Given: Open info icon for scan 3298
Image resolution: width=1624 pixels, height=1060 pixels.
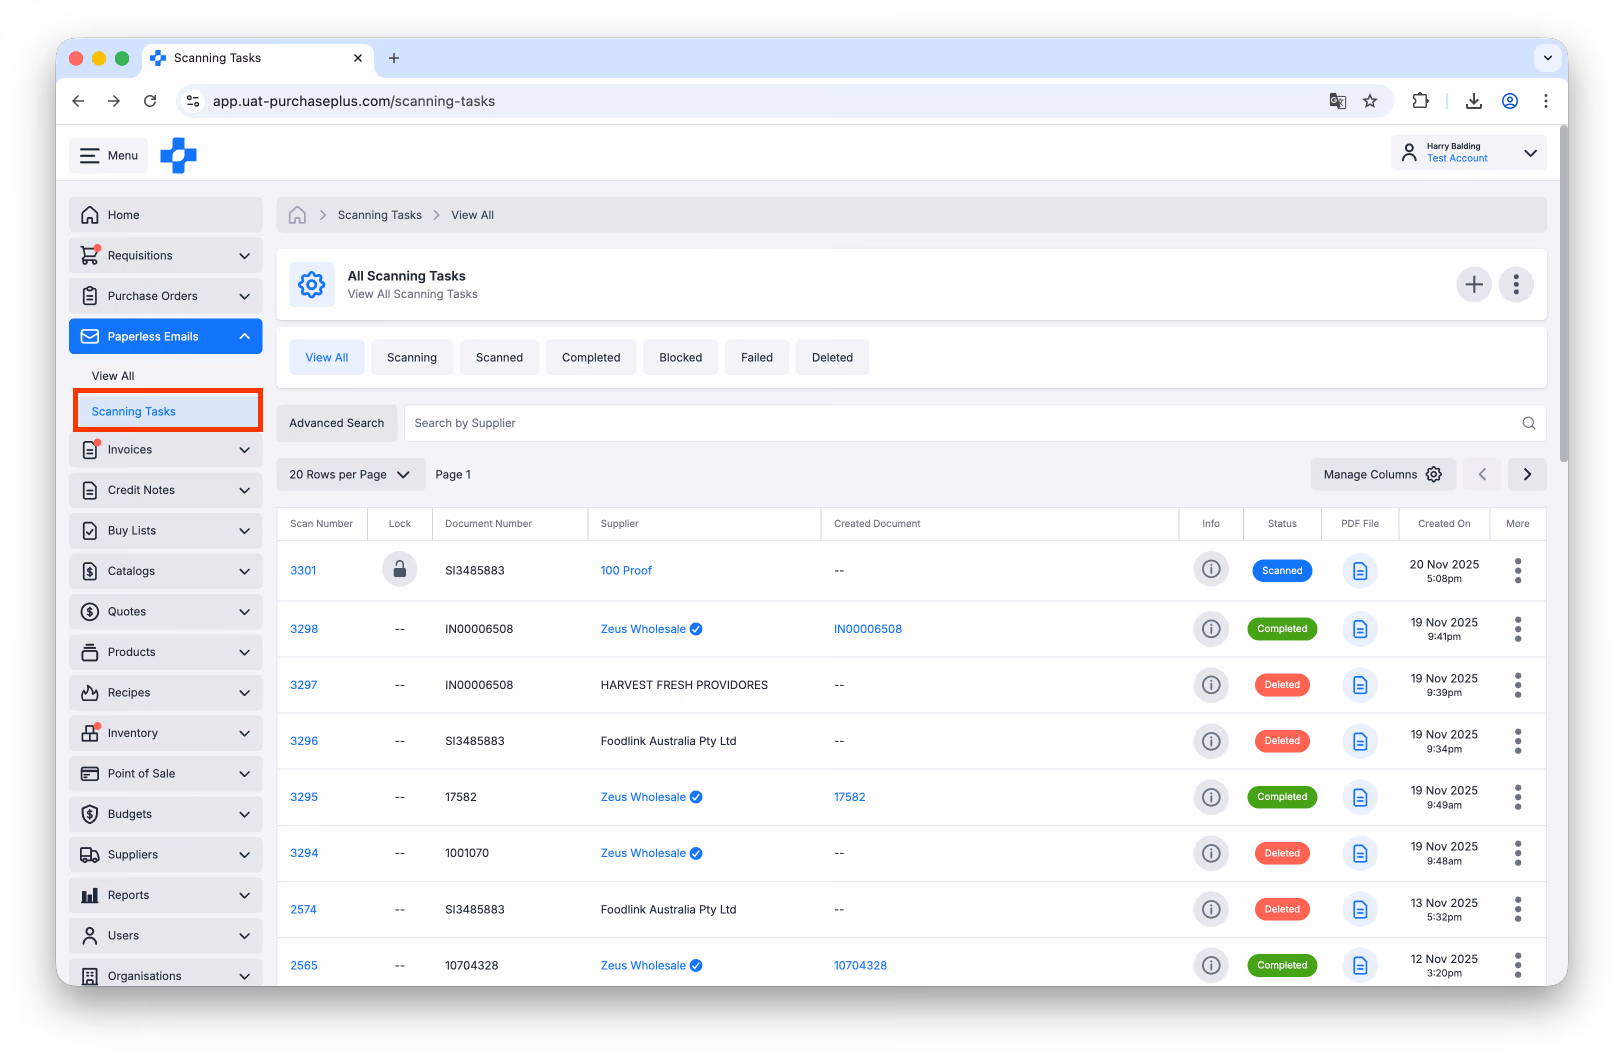Looking at the screenshot, I should point(1211,629).
